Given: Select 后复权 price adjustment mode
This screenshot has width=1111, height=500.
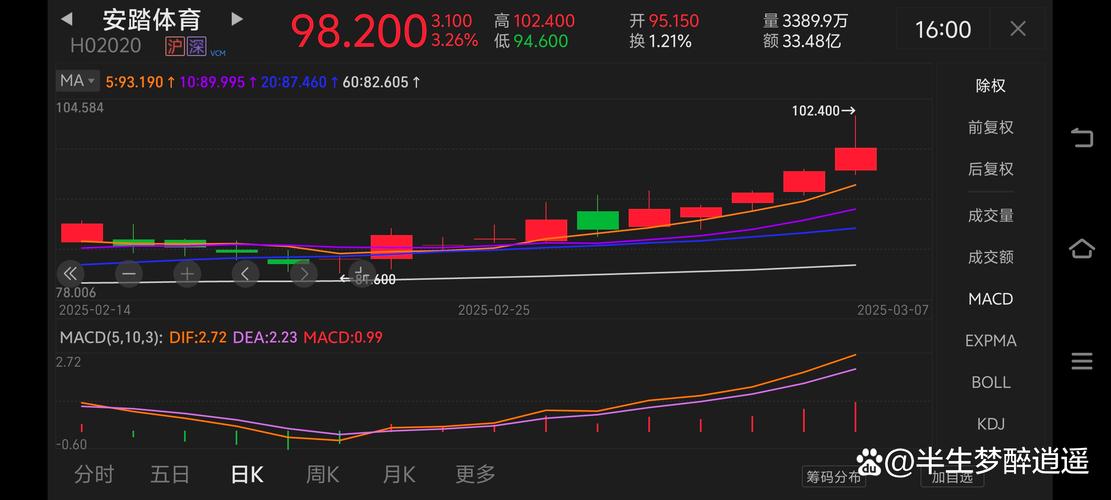Looking at the screenshot, I should (991, 169).
